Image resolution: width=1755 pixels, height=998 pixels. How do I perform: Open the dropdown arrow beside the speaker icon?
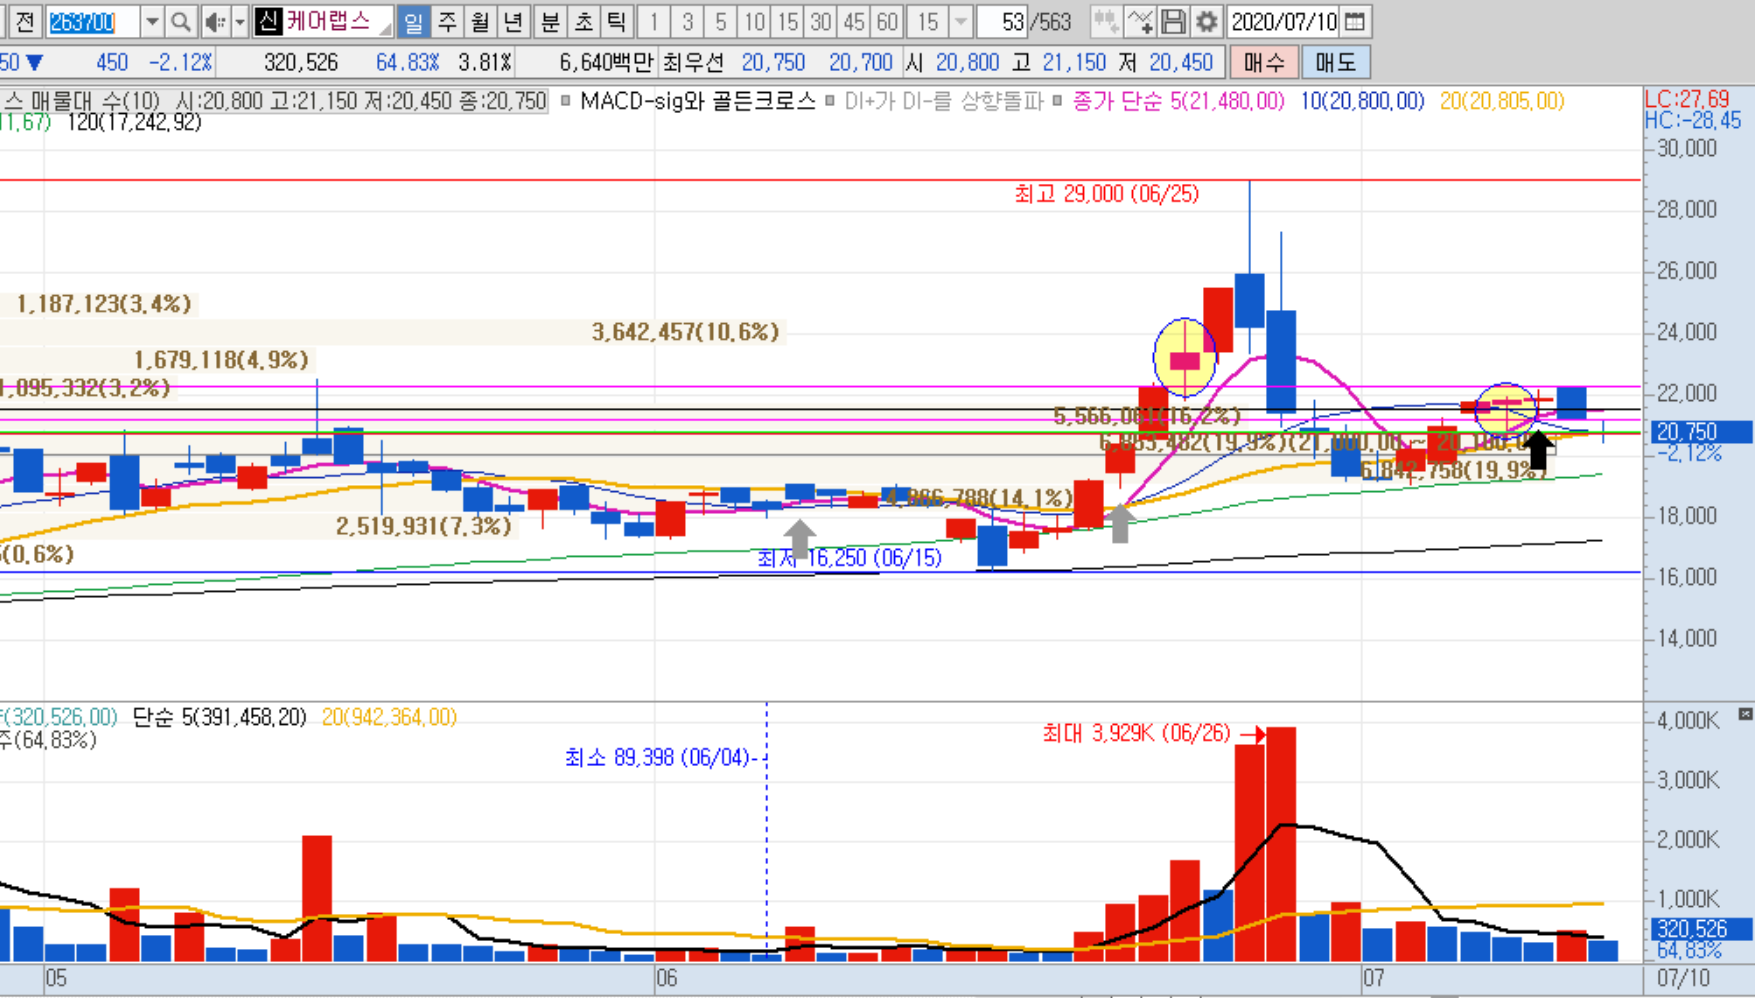tap(239, 21)
